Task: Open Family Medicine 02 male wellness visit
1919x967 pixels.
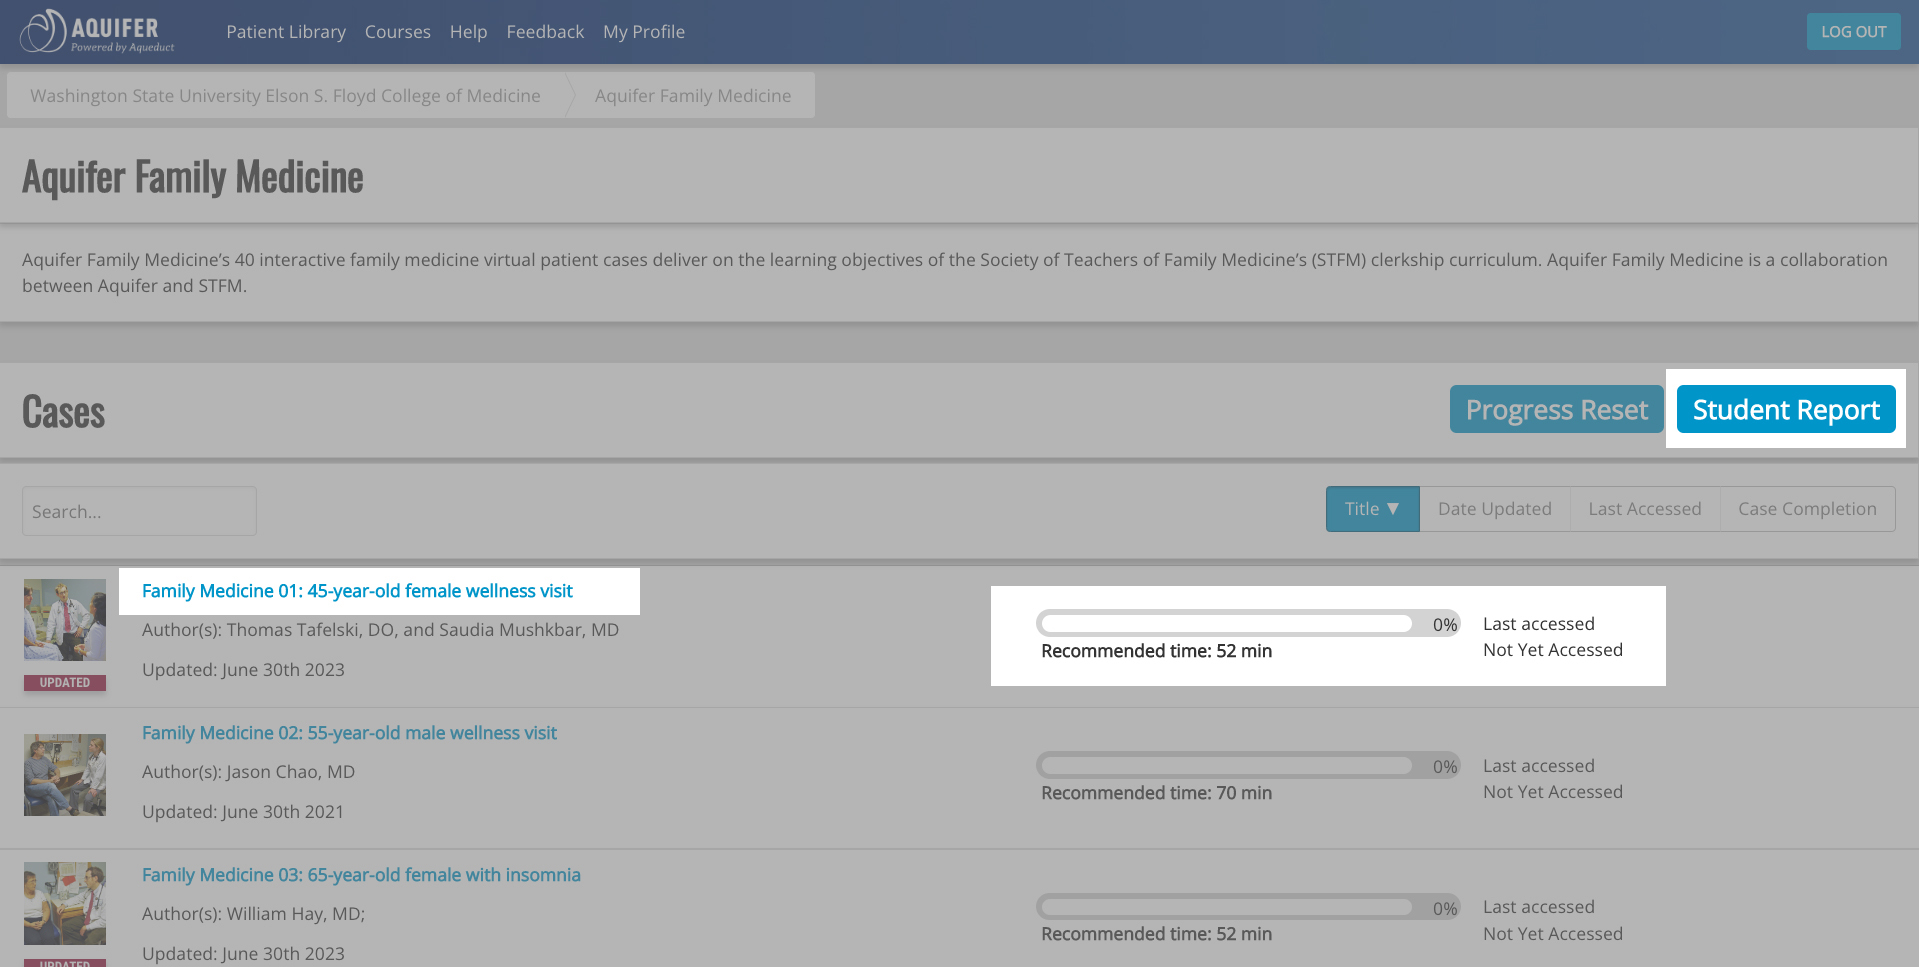Action: point(349,733)
